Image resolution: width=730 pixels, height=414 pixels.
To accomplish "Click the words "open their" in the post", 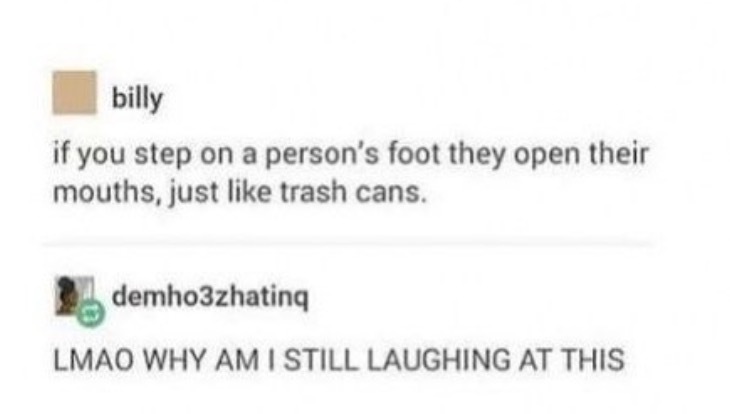I will 581,154.
